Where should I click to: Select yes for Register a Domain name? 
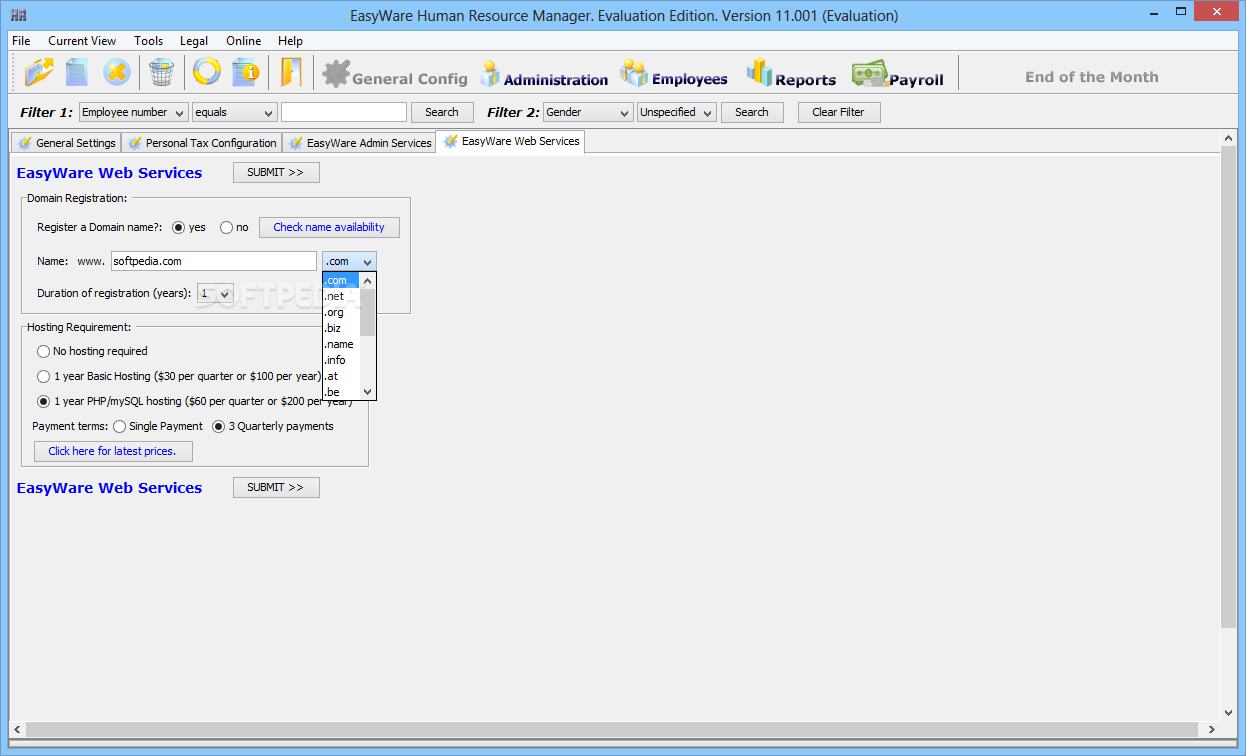tap(178, 227)
